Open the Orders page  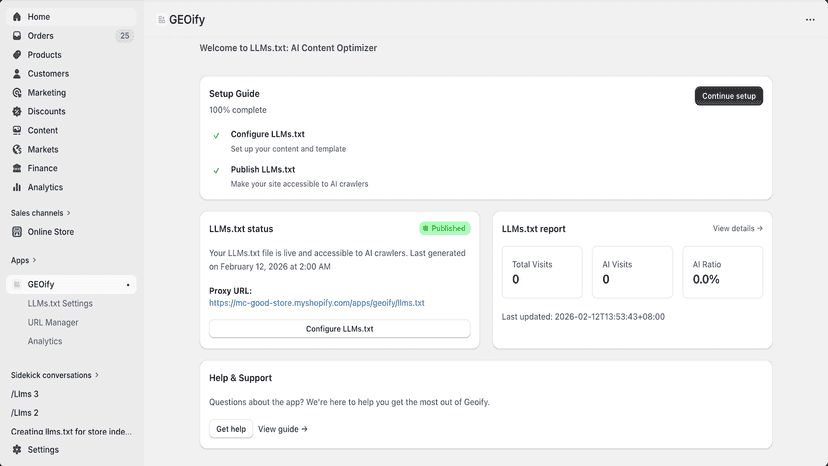[x=71, y=36]
